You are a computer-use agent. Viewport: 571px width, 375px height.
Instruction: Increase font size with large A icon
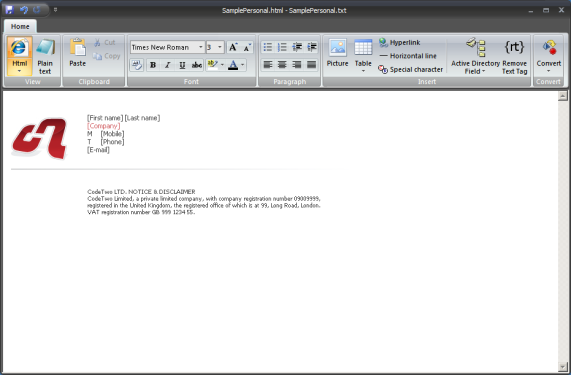[x=233, y=47]
